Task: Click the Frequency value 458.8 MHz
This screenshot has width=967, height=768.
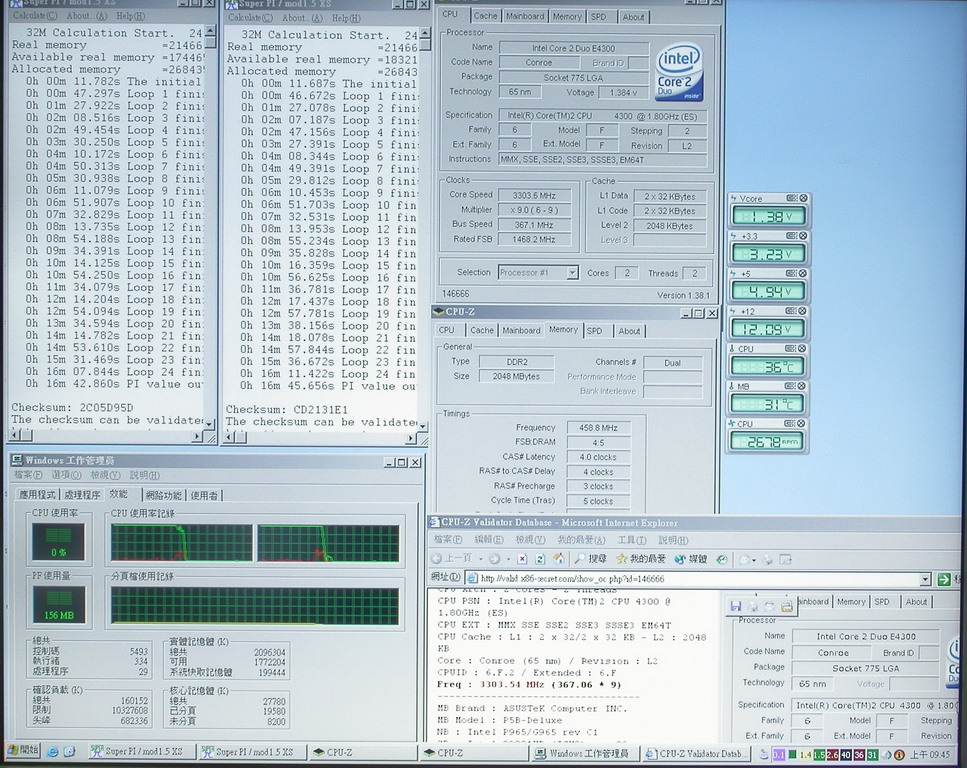Action: 598,428
